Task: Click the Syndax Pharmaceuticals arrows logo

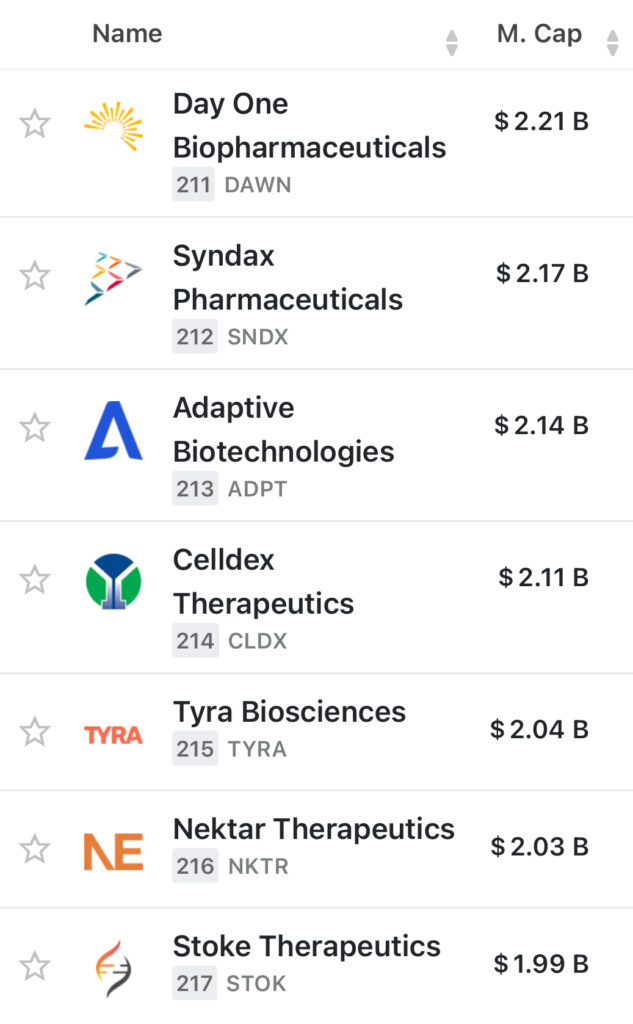Action: pyautogui.click(x=113, y=278)
